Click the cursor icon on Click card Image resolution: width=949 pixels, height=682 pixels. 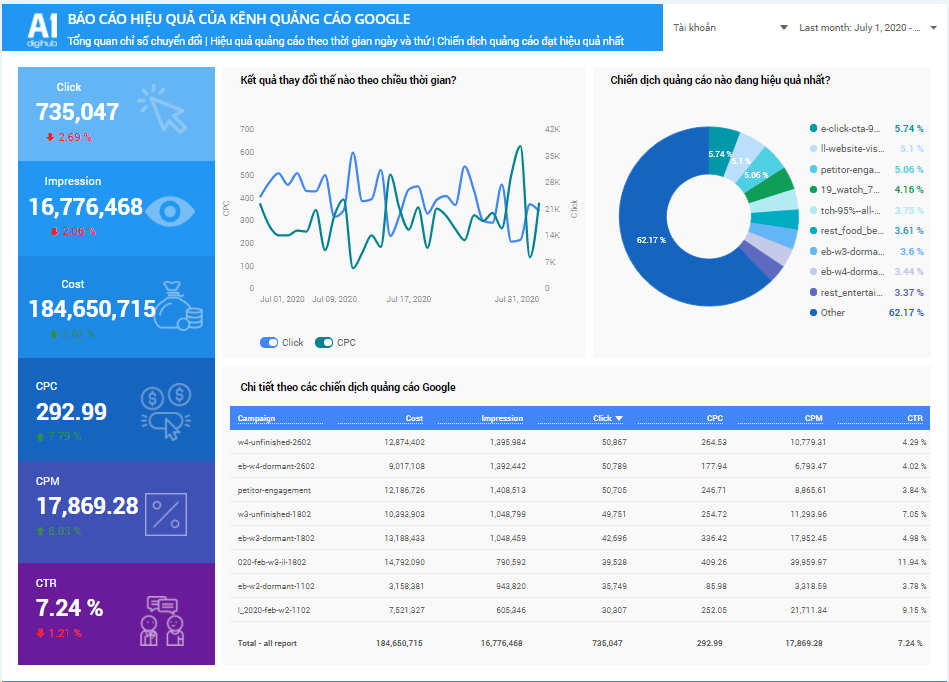(x=163, y=108)
